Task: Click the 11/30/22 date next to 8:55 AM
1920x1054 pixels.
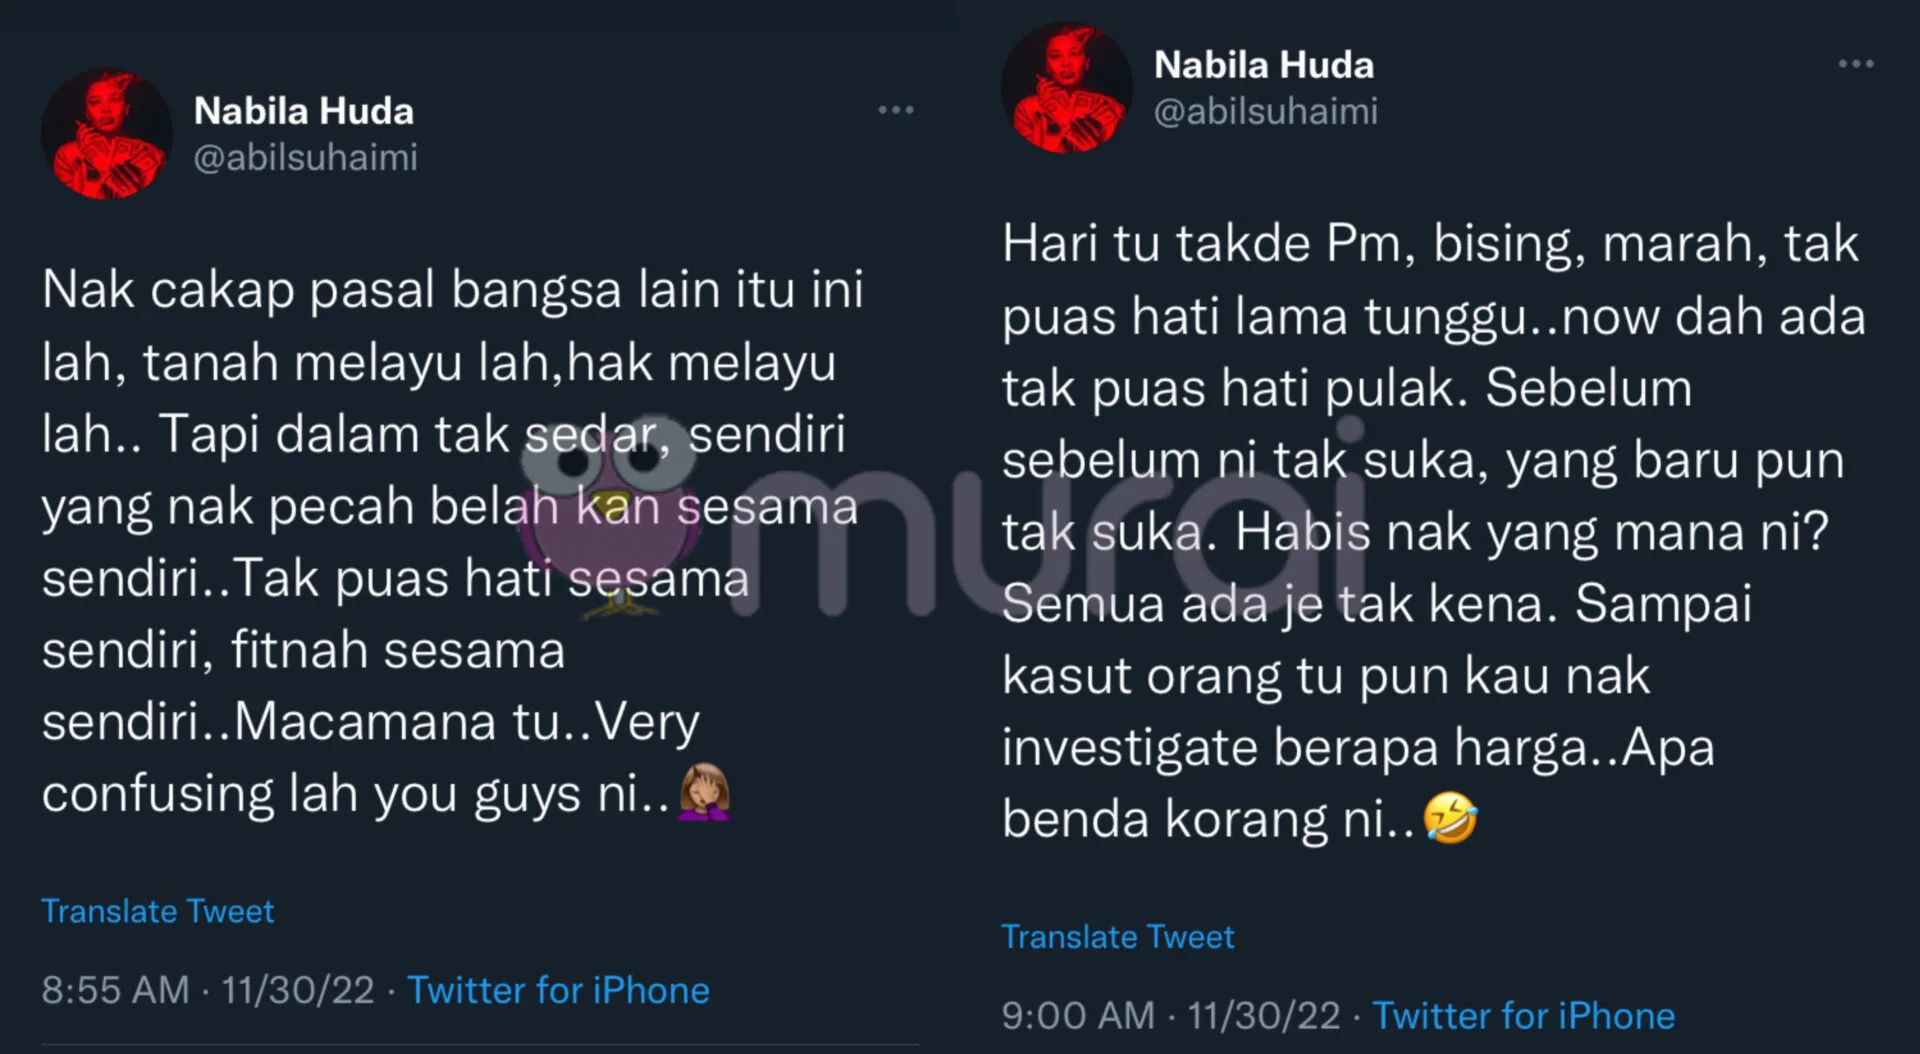Action: coord(298,990)
